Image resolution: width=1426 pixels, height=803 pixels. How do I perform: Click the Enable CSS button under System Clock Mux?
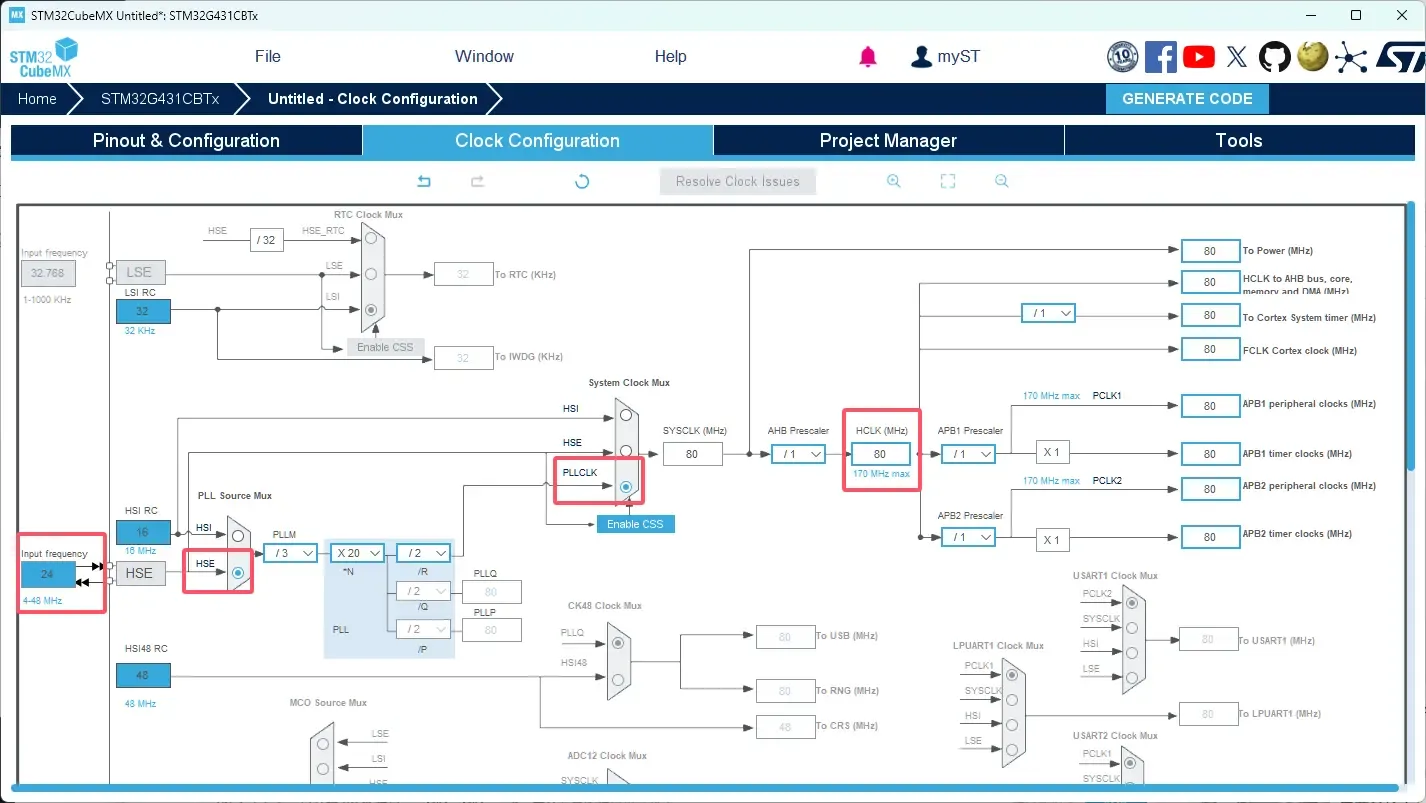pos(635,524)
